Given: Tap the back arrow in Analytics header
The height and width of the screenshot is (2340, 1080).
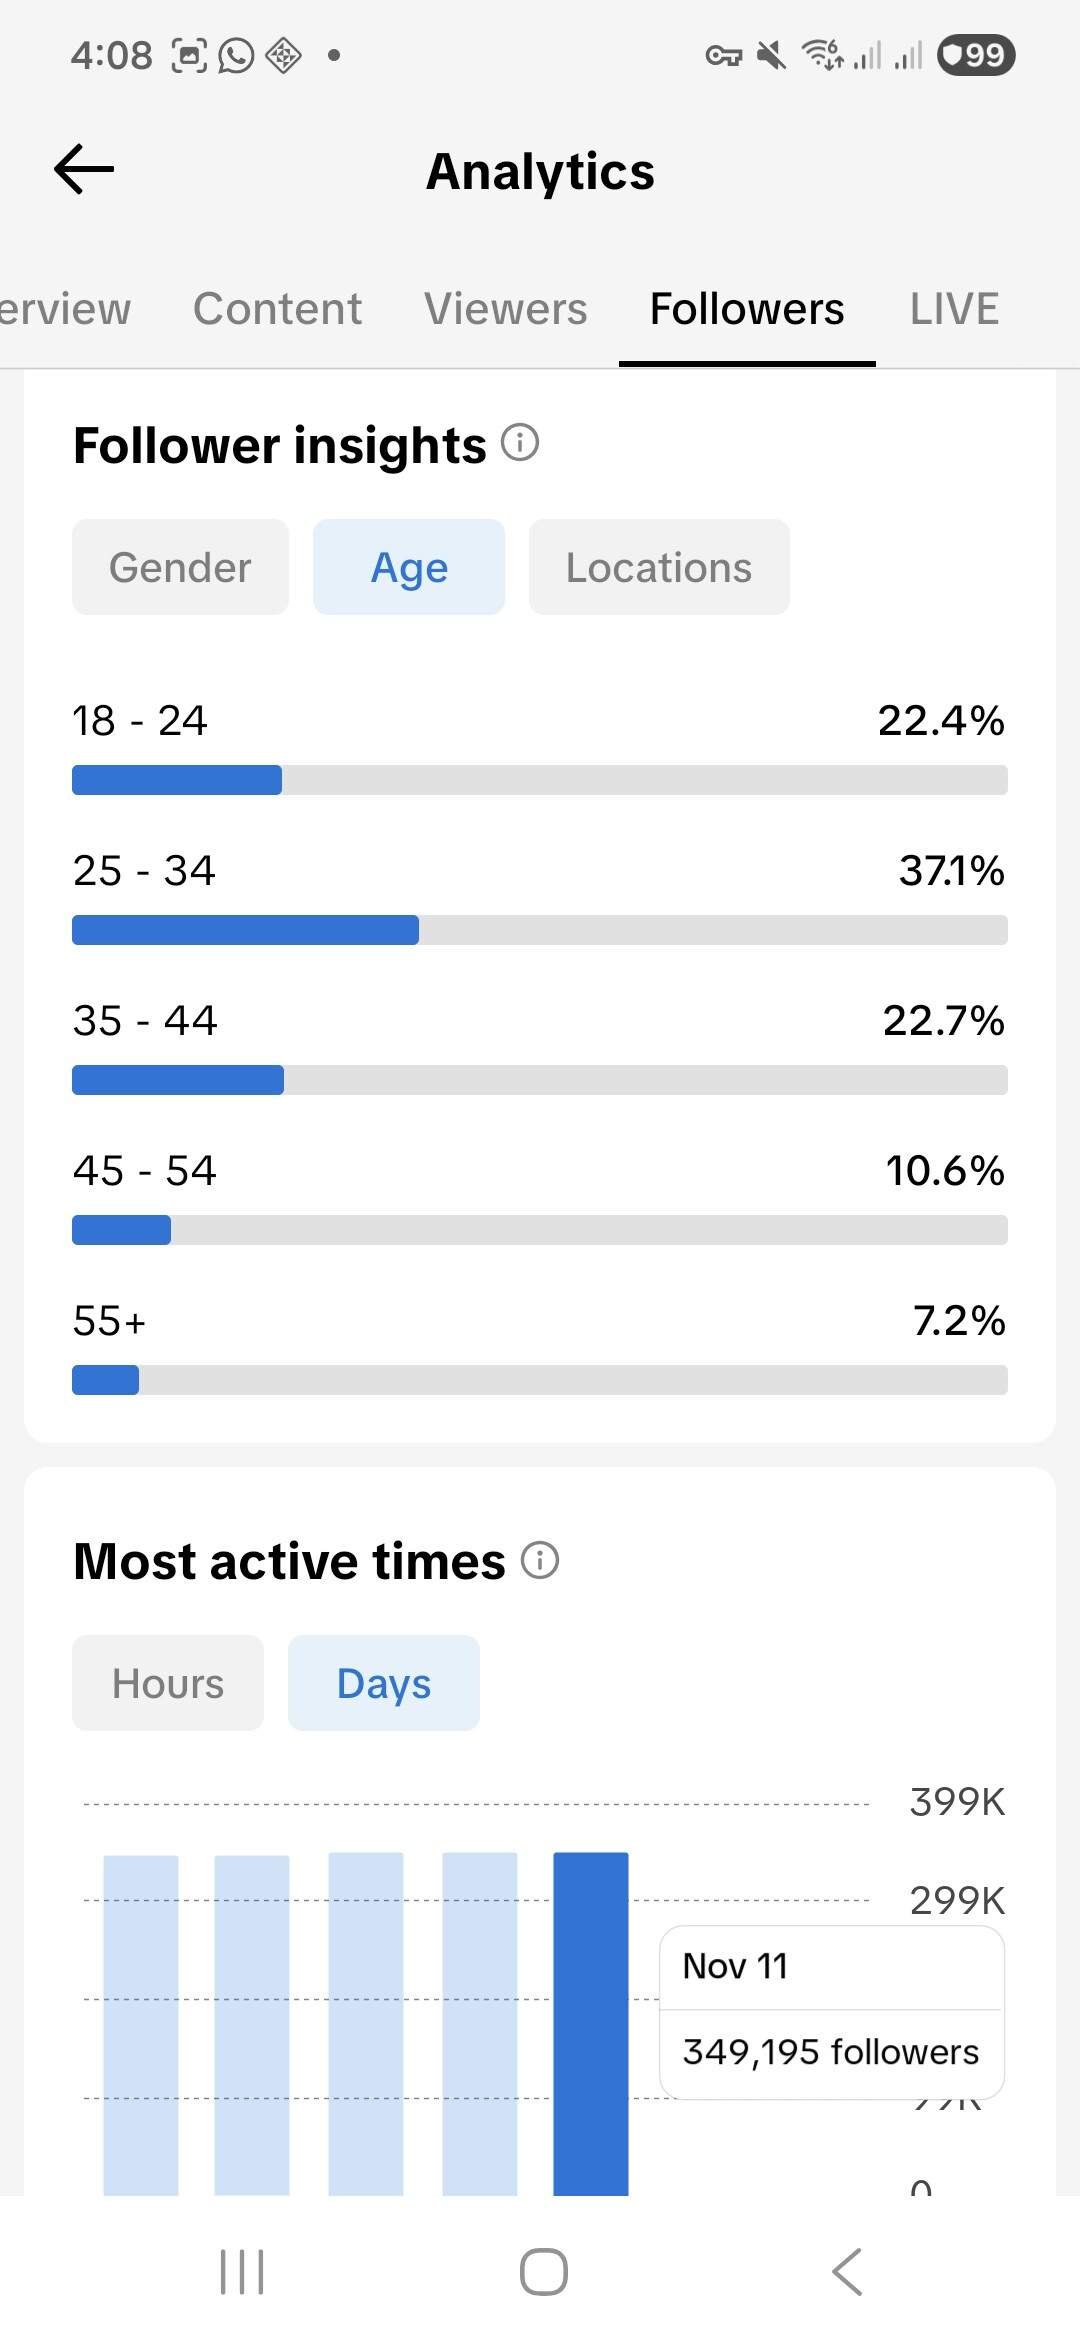Looking at the screenshot, I should click(x=84, y=169).
